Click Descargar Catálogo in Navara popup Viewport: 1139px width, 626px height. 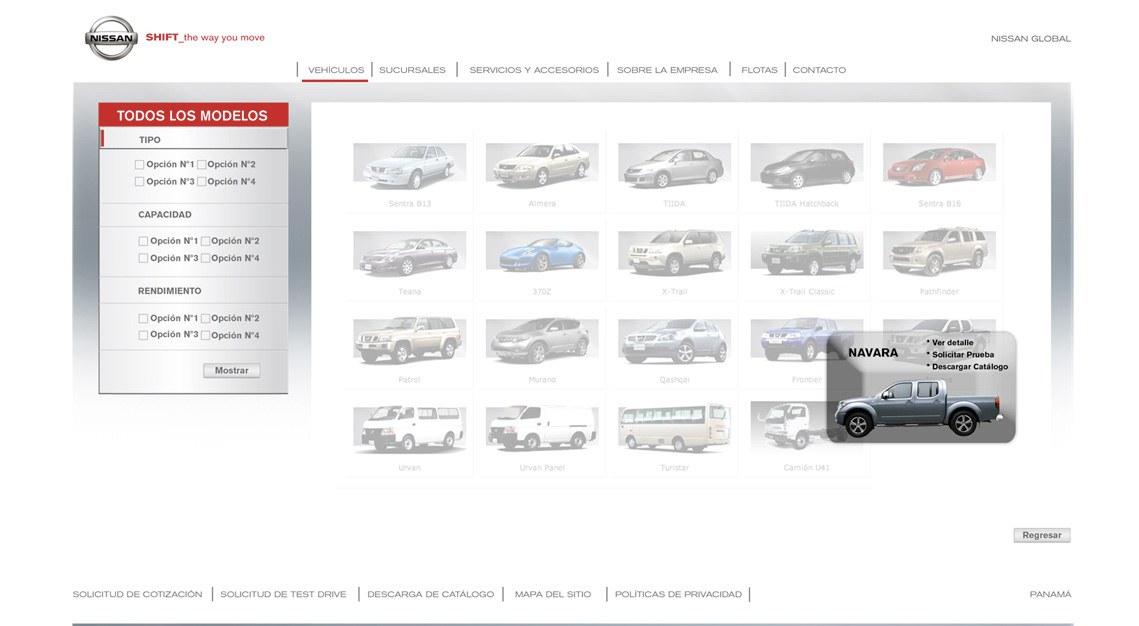970,367
